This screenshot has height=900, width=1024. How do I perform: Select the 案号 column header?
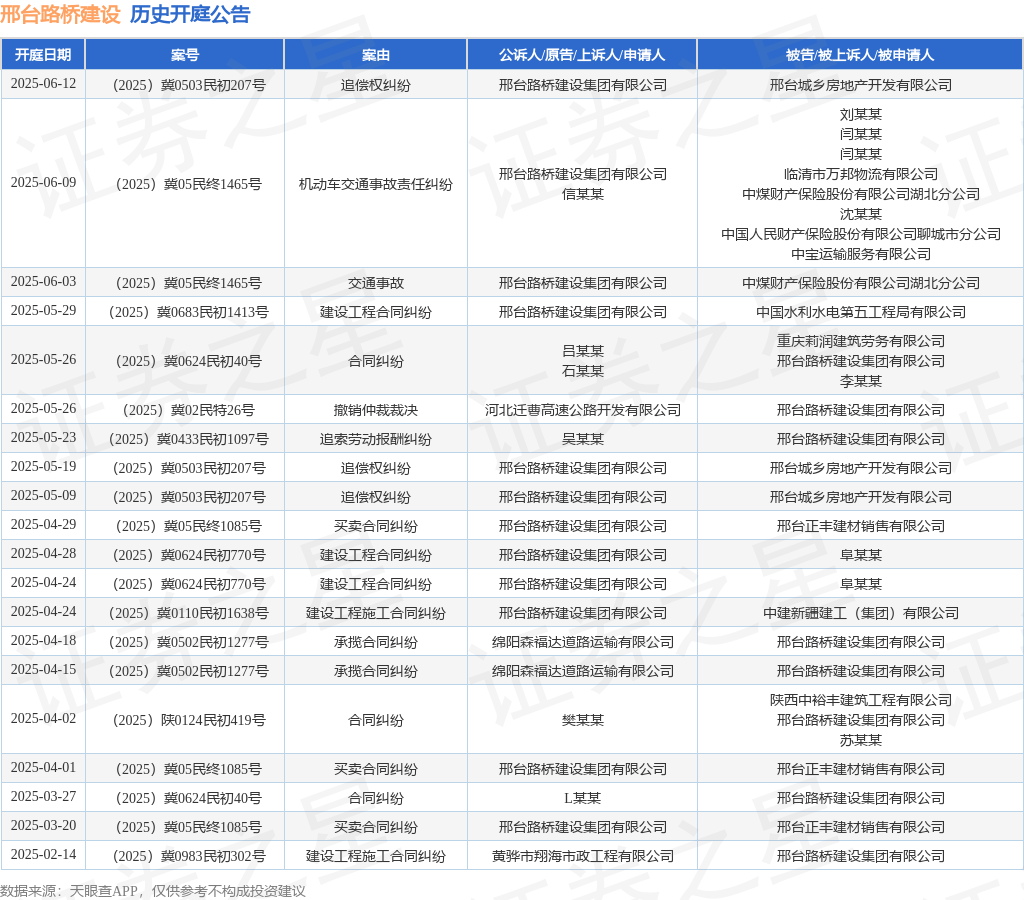(x=185, y=55)
